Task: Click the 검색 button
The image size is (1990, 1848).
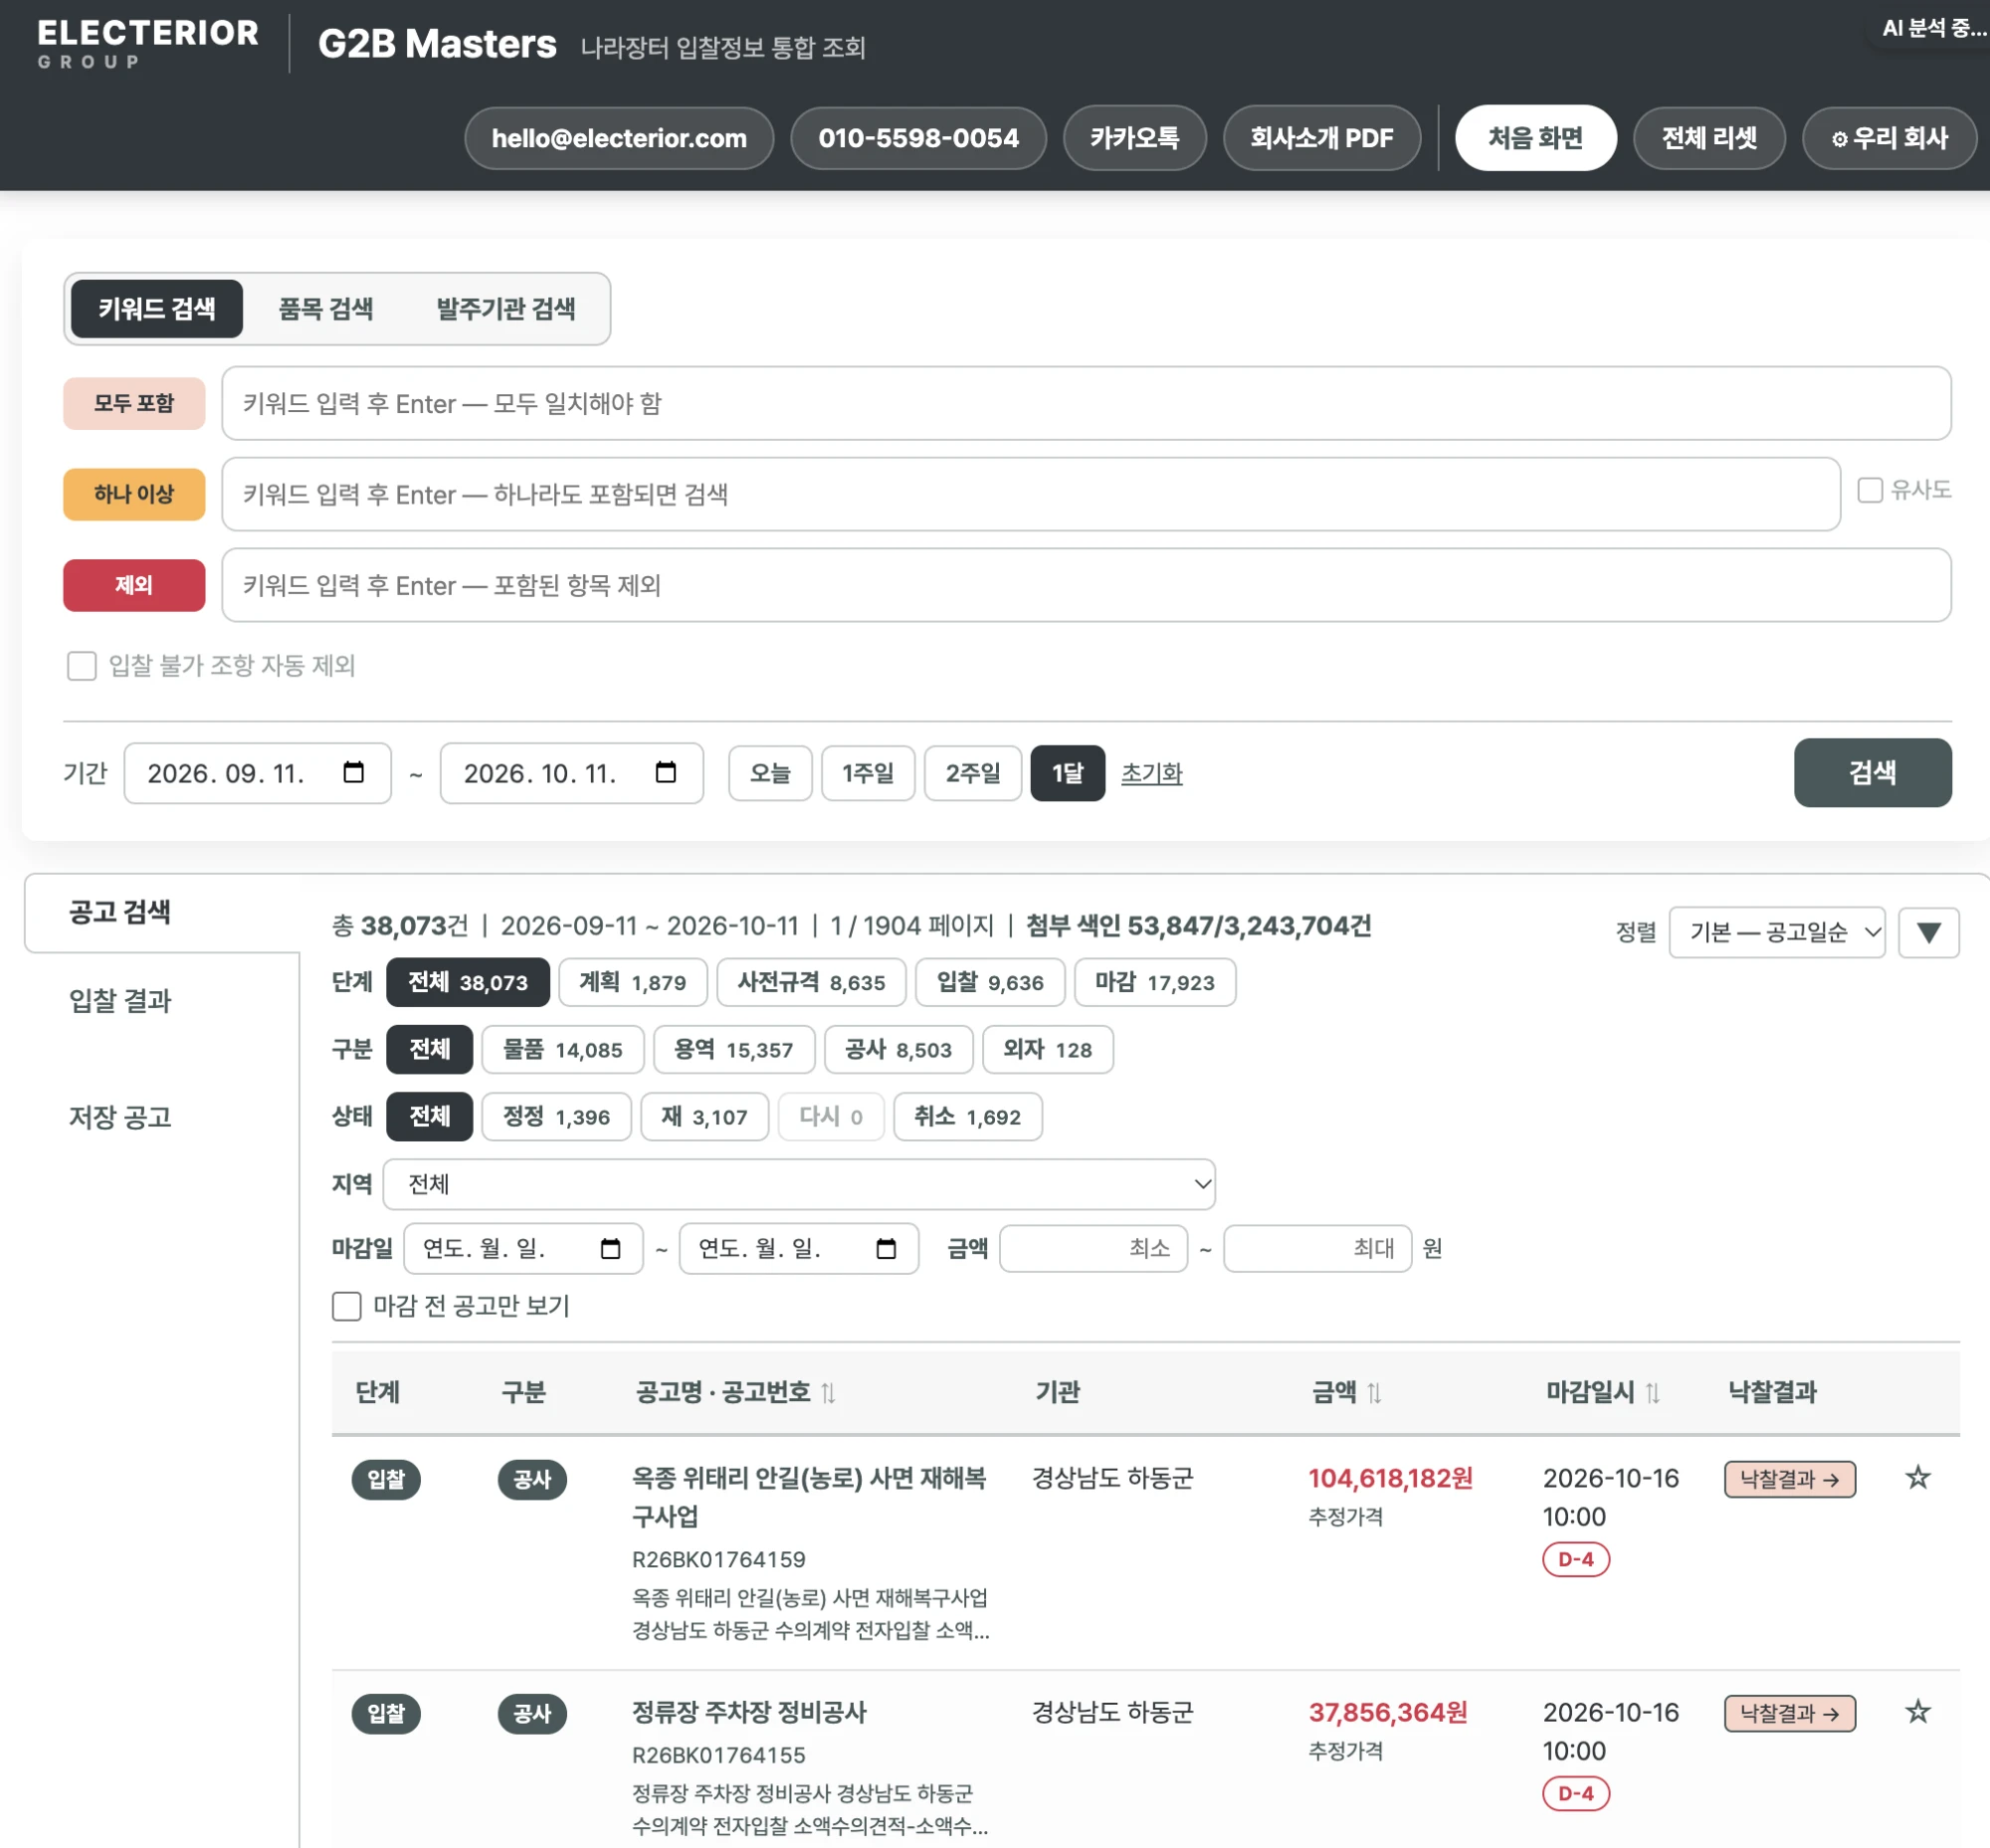Action: click(x=1872, y=772)
